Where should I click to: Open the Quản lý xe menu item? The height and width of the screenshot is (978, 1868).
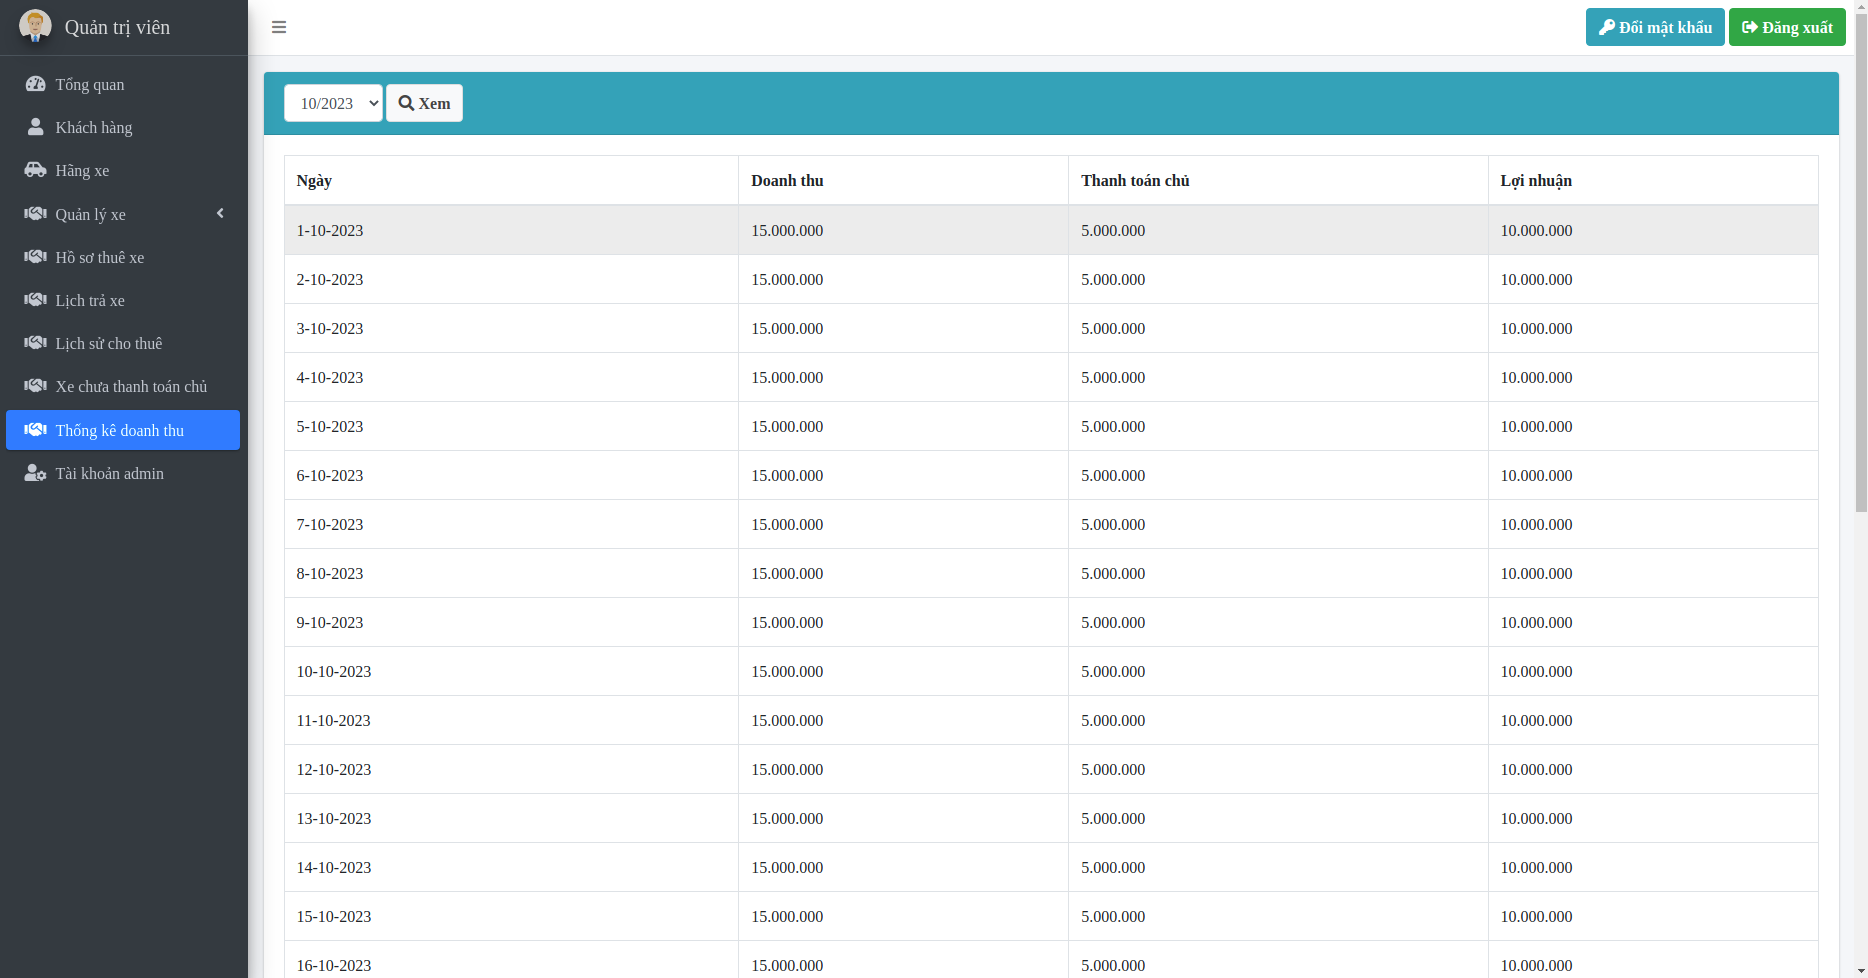pyautogui.click(x=90, y=214)
